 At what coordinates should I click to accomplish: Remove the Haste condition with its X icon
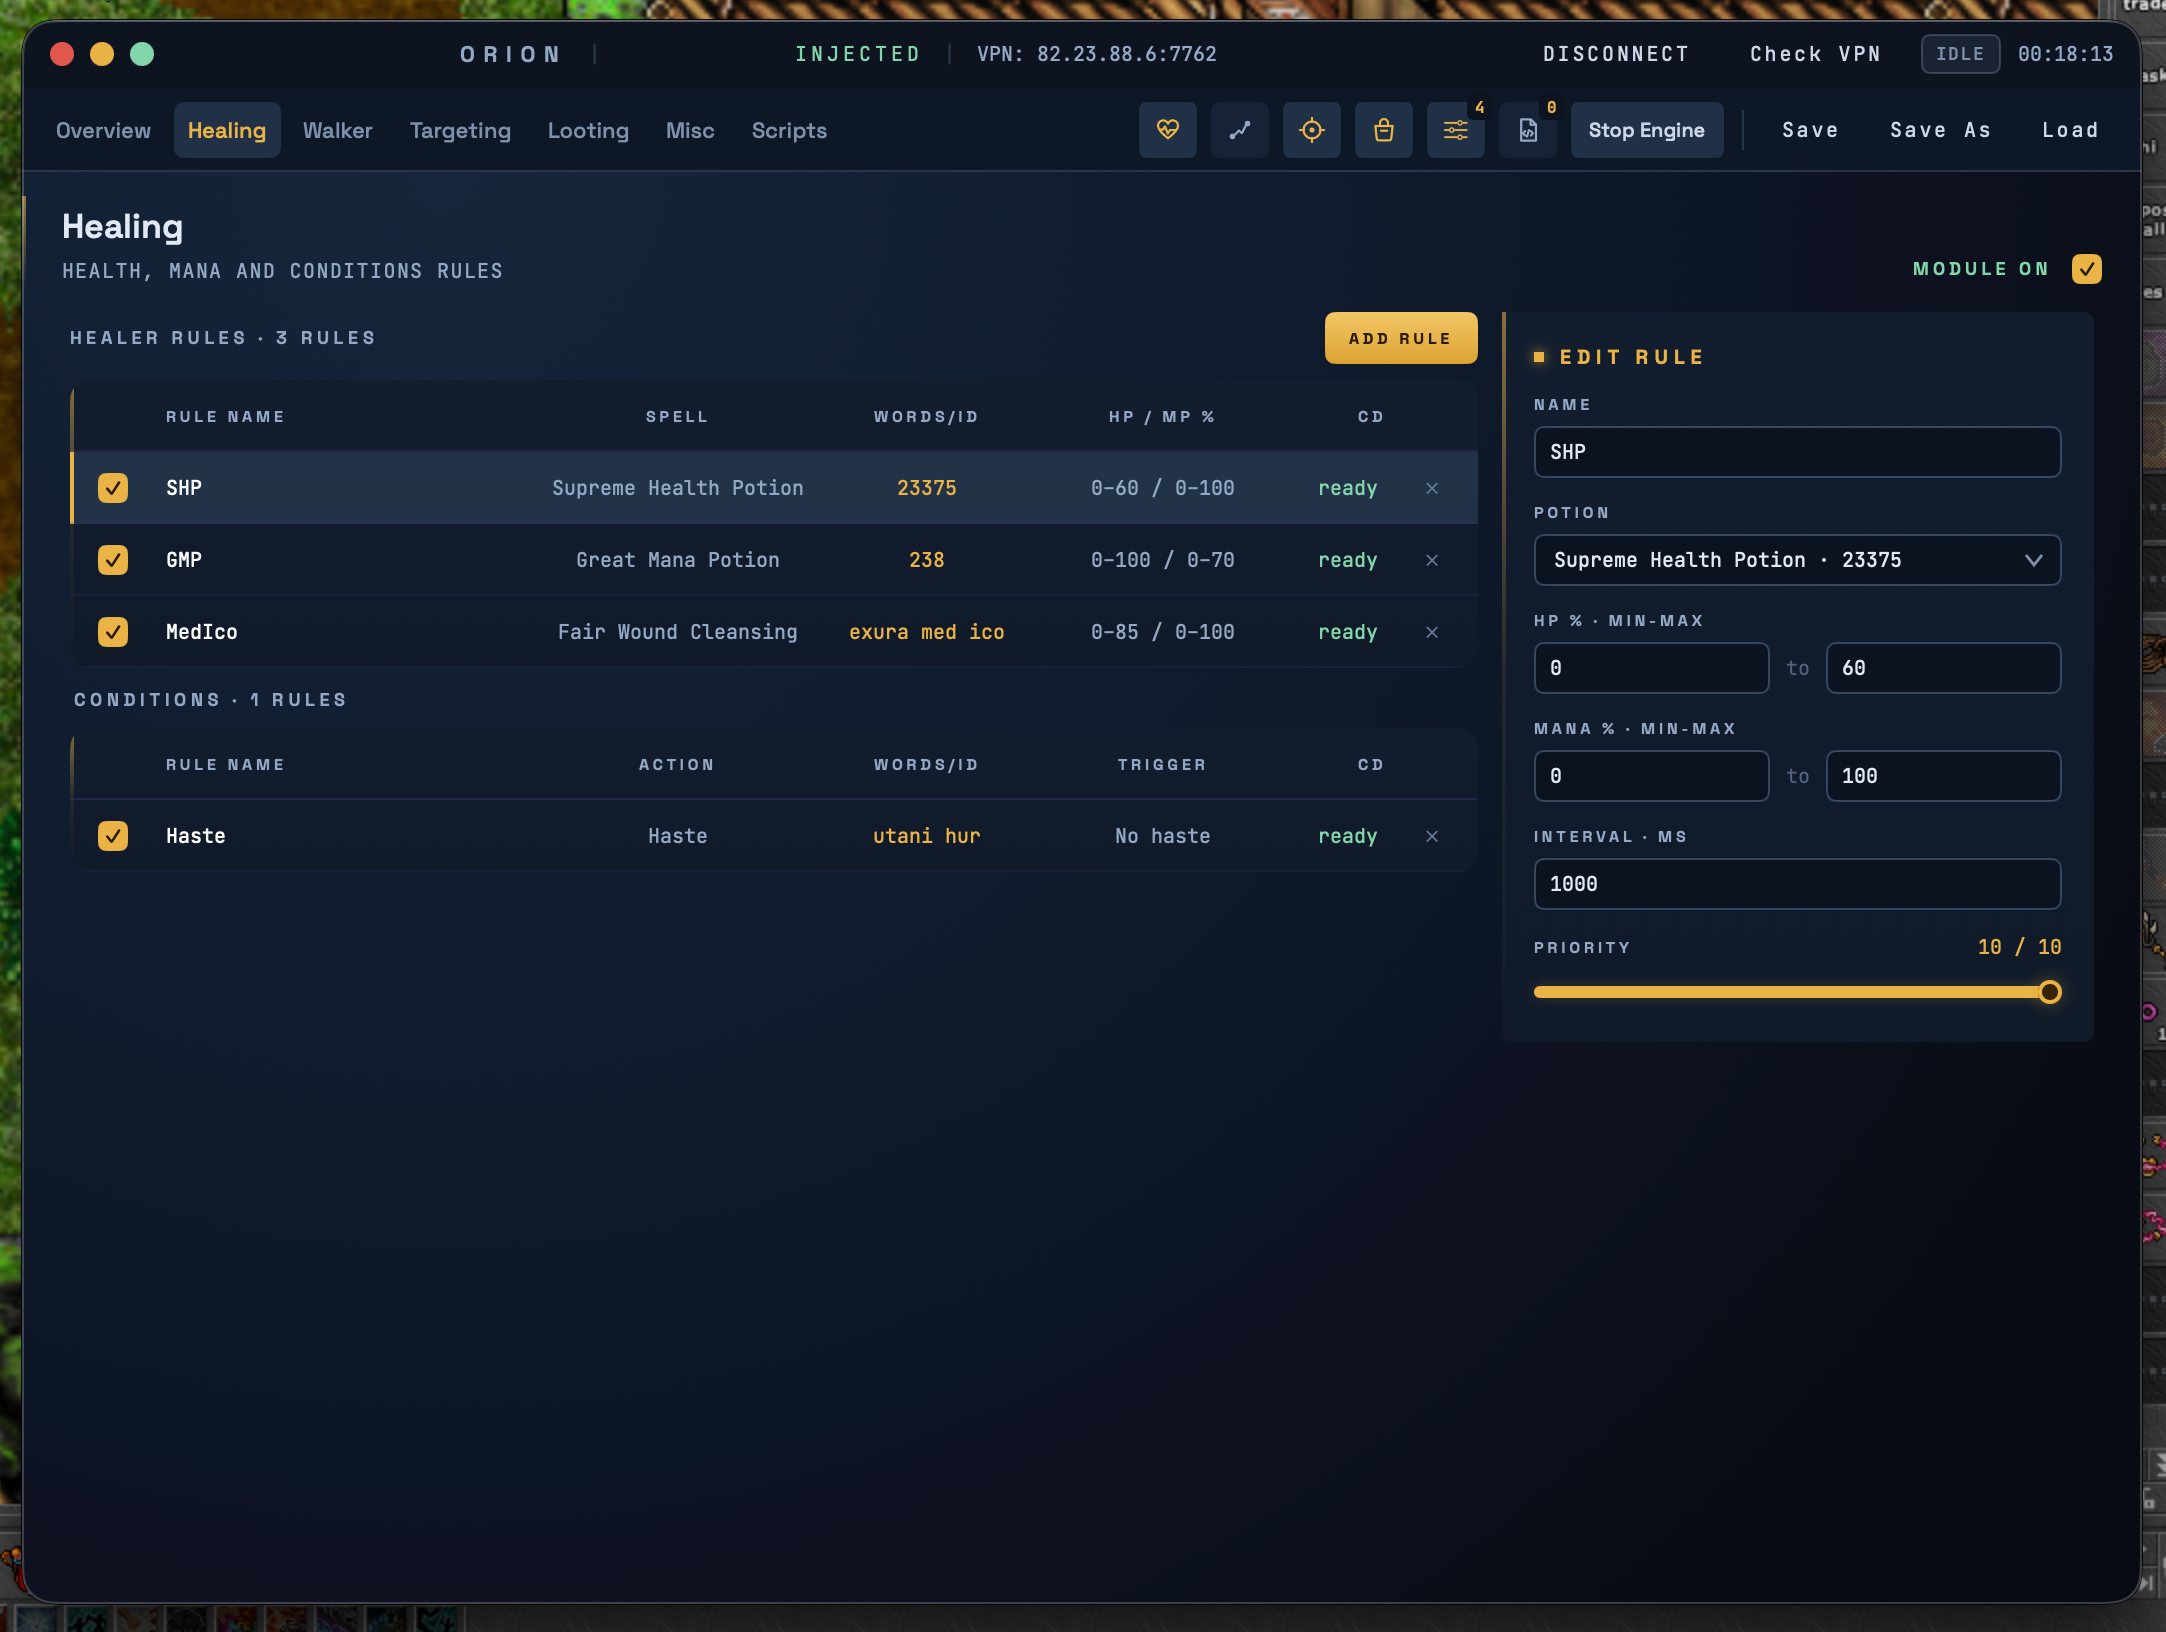[1432, 836]
